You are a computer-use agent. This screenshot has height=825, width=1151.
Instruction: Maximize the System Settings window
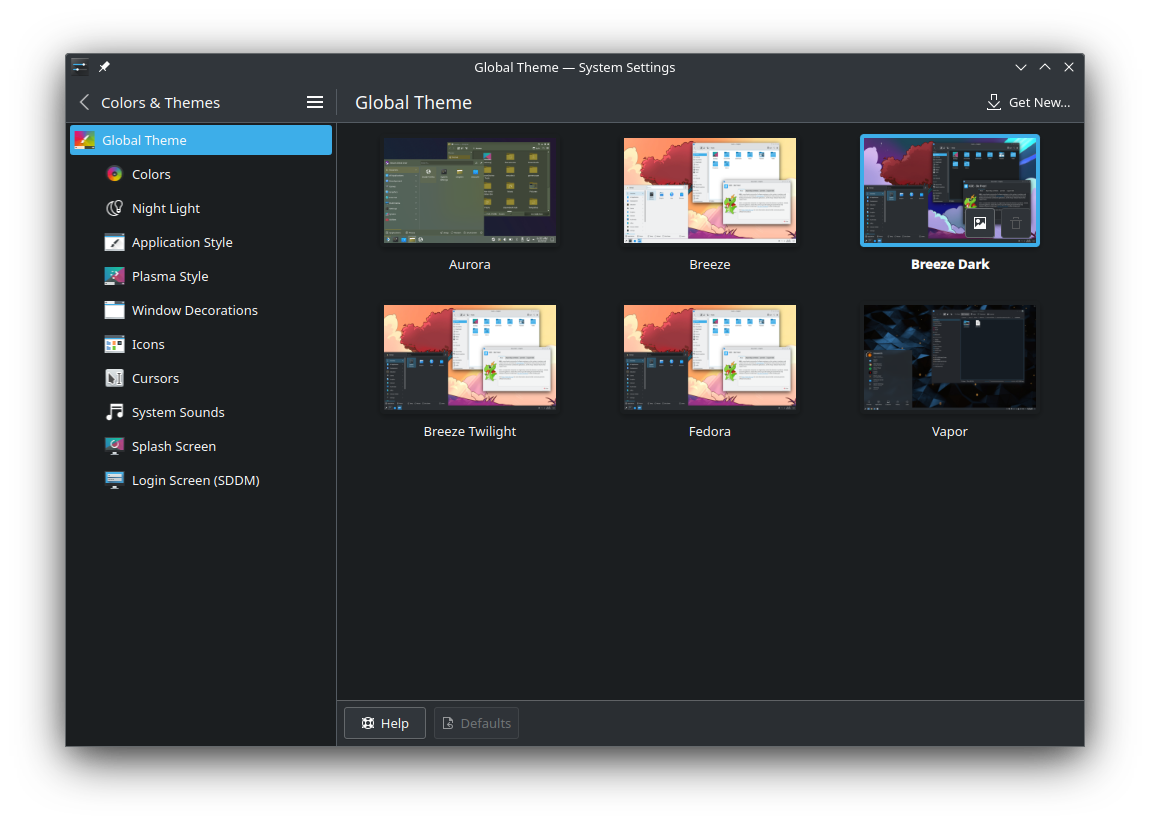click(1045, 67)
